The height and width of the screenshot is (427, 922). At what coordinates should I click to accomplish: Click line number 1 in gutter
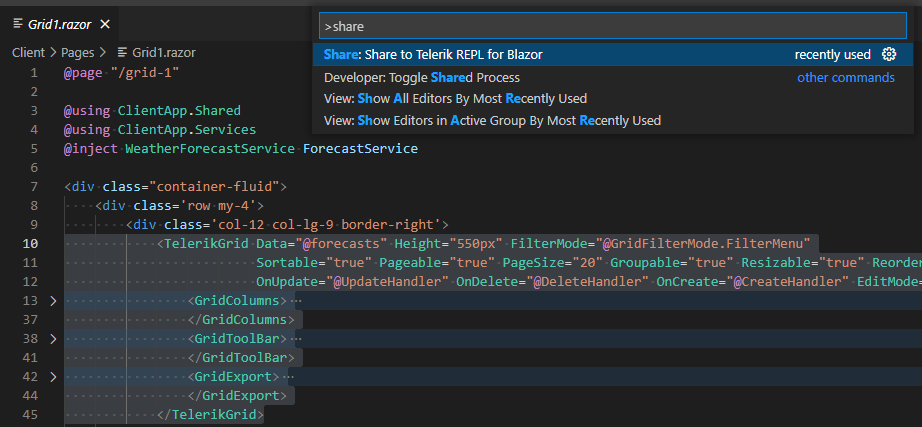click(34, 74)
